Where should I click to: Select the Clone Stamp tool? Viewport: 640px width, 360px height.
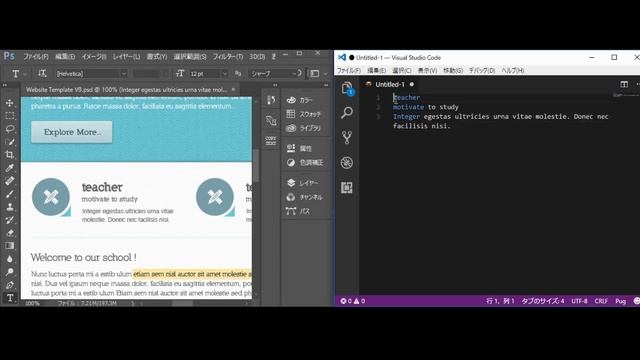tap(10, 207)
